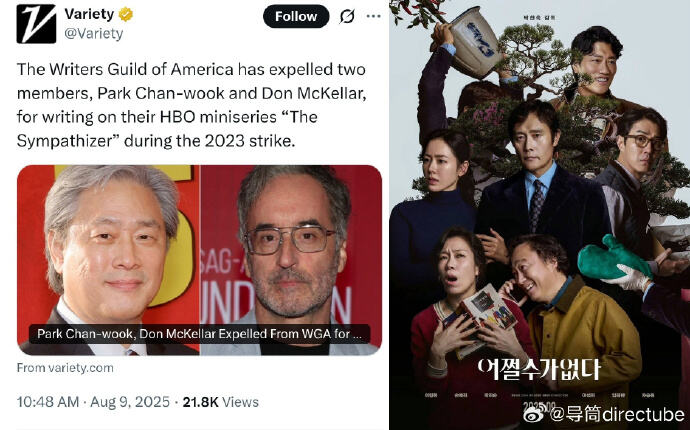The width and height of the screenshot is (690, 430).
Task: Click the tweet text about Writers Guild
Action: pyautogui.click(x=191, y=105)
